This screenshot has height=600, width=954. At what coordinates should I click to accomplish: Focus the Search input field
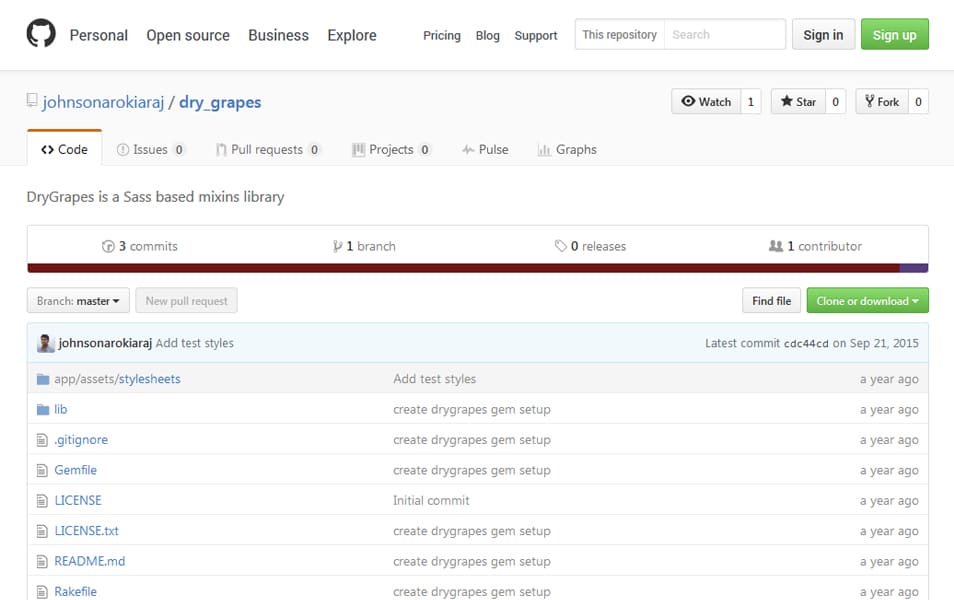point(725,35)
